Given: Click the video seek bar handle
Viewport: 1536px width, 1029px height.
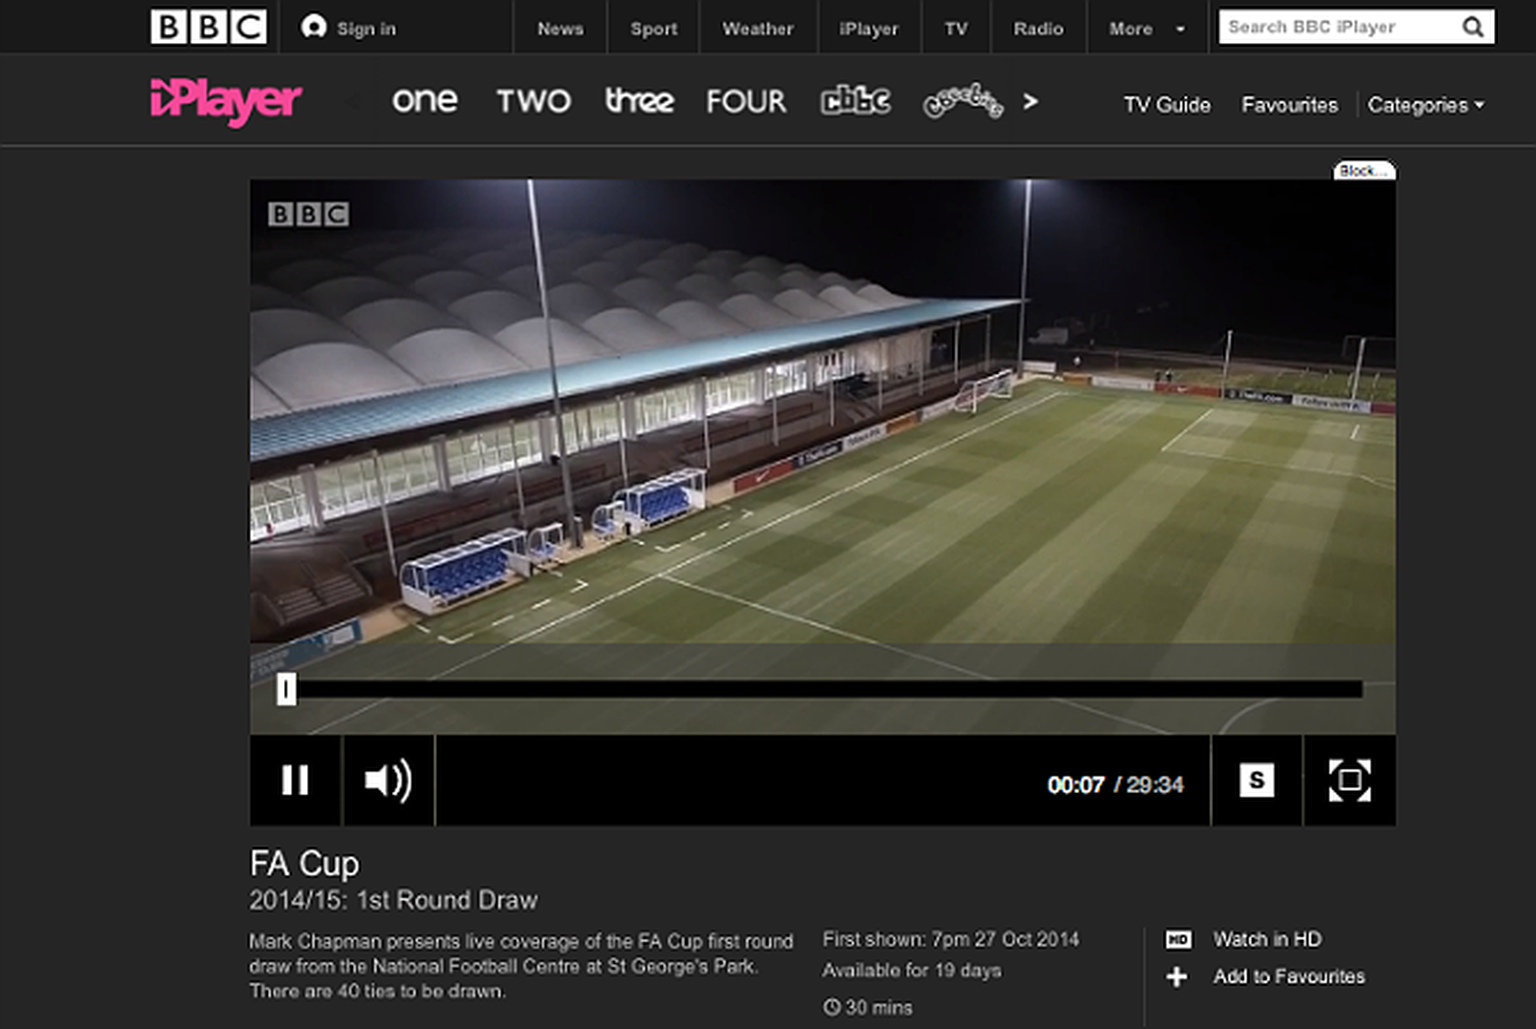Looking at the screenshot, I should click(286, 688).
